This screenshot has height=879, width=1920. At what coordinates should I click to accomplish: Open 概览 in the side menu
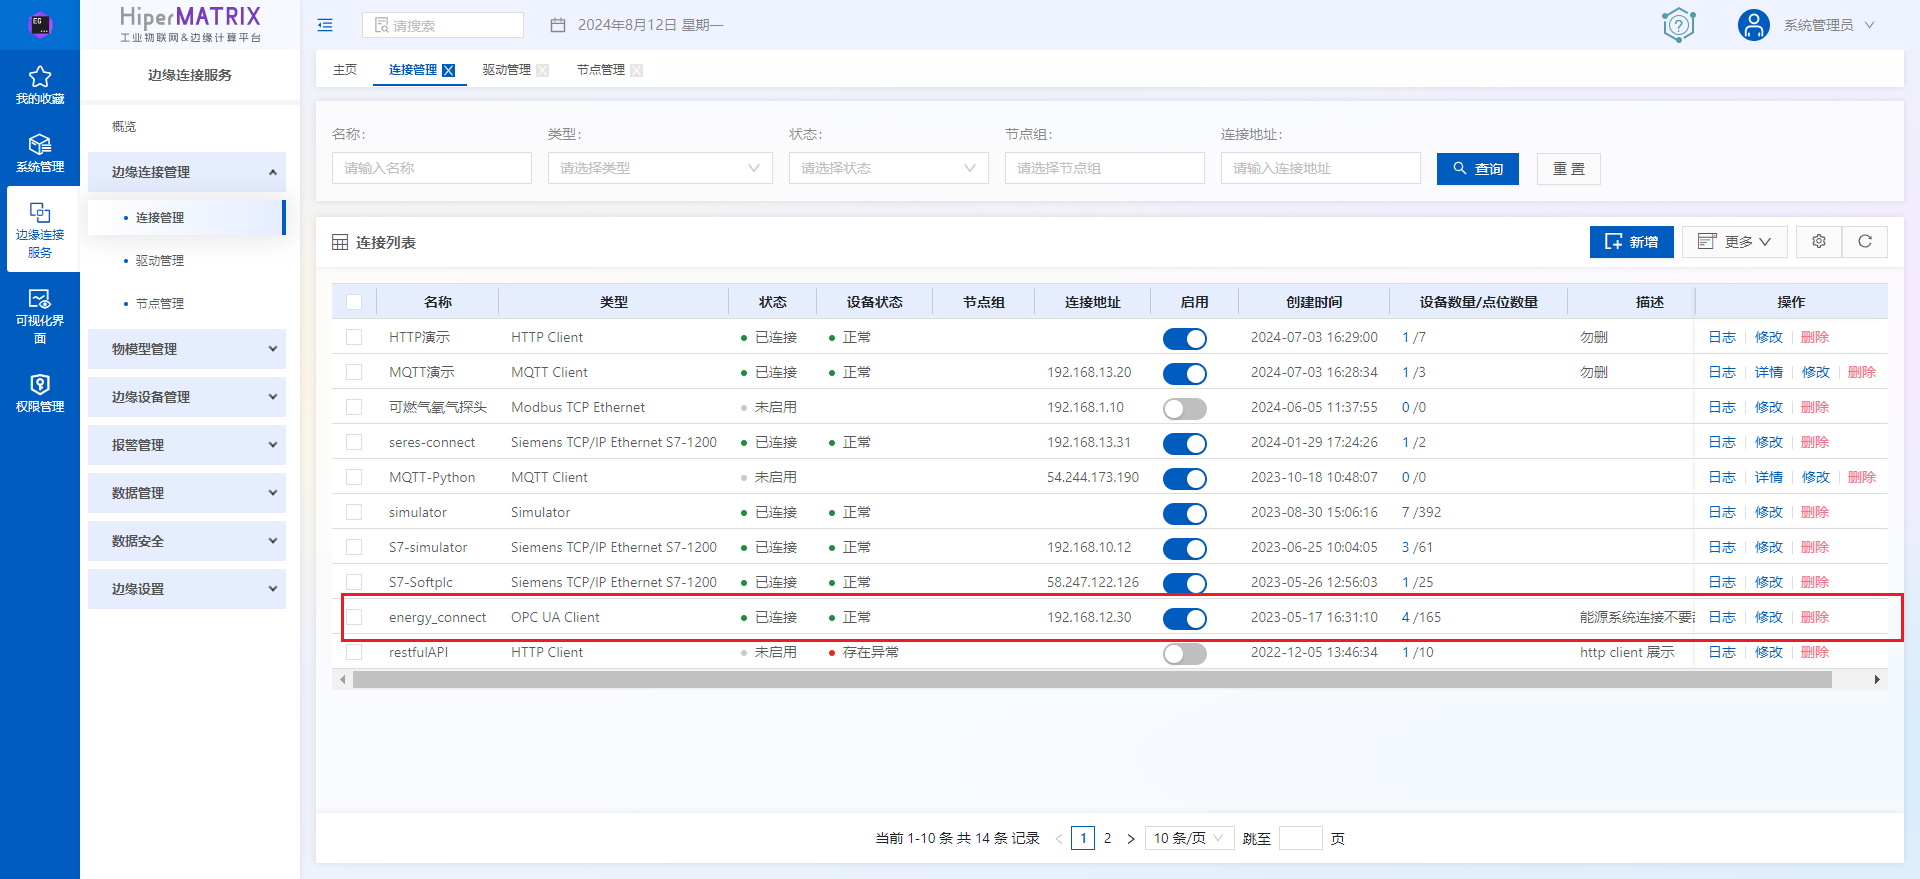[124, 127]
